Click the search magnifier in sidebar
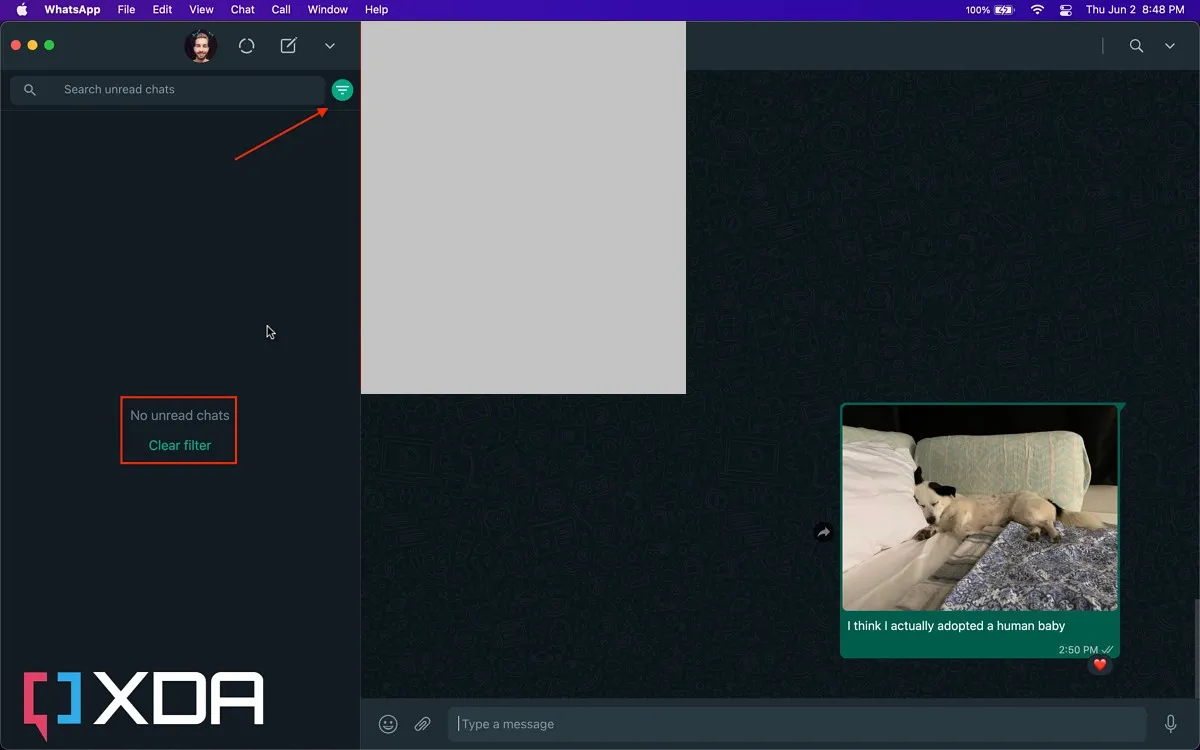1200x750 pixels. coord(30,90)
